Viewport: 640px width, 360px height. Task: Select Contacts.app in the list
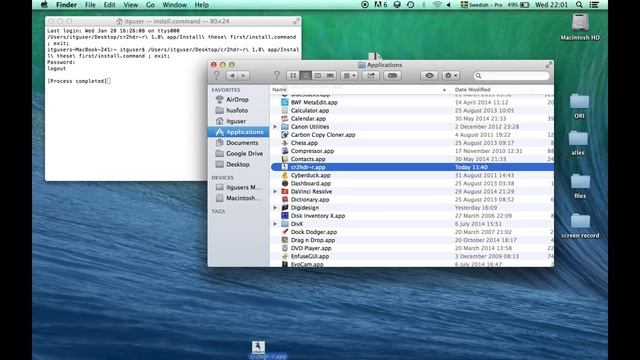pyautogui.click(x=412, y=159)
